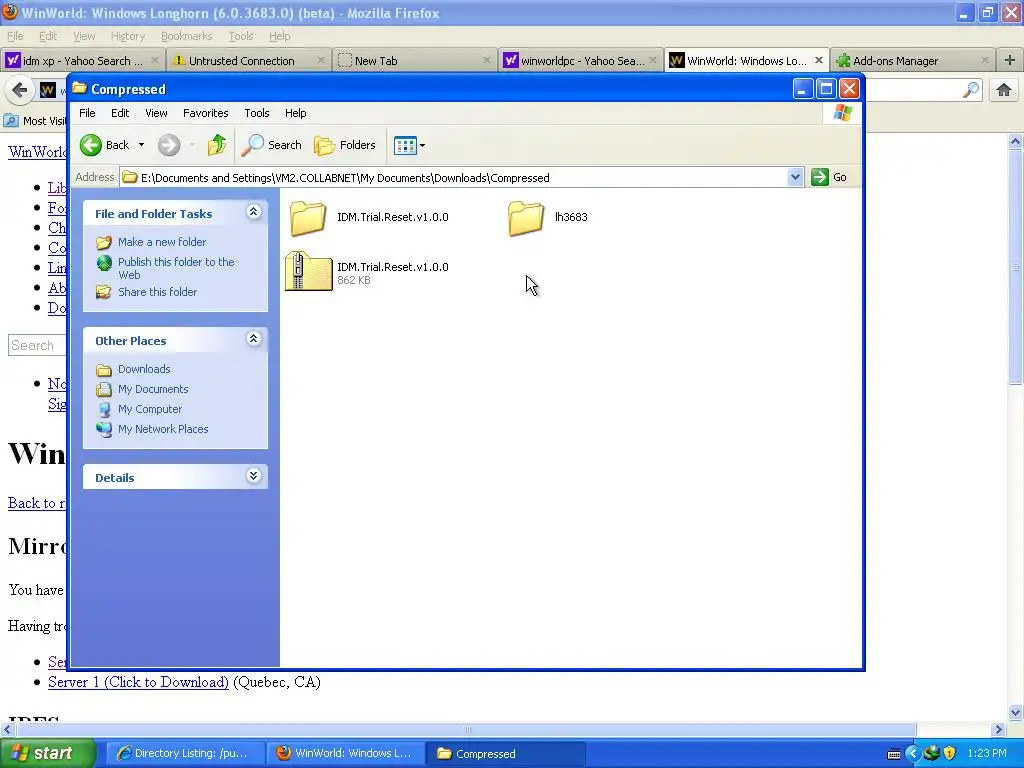Viewport: 1024px width, 768px height.
Task: Click Firefox Back navigation arrow
Action: point(19,90)
